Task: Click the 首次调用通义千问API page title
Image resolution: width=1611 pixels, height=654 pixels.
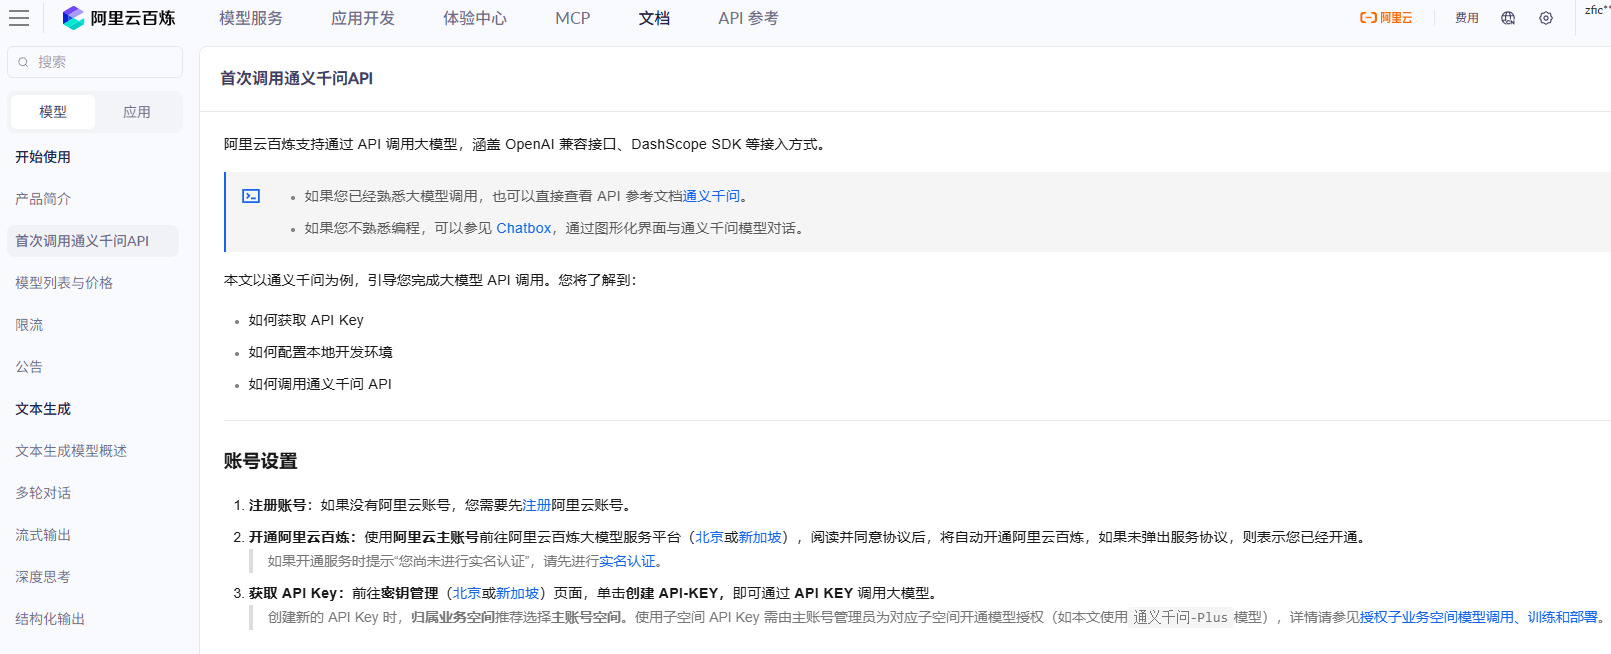Action: point(296,78)
